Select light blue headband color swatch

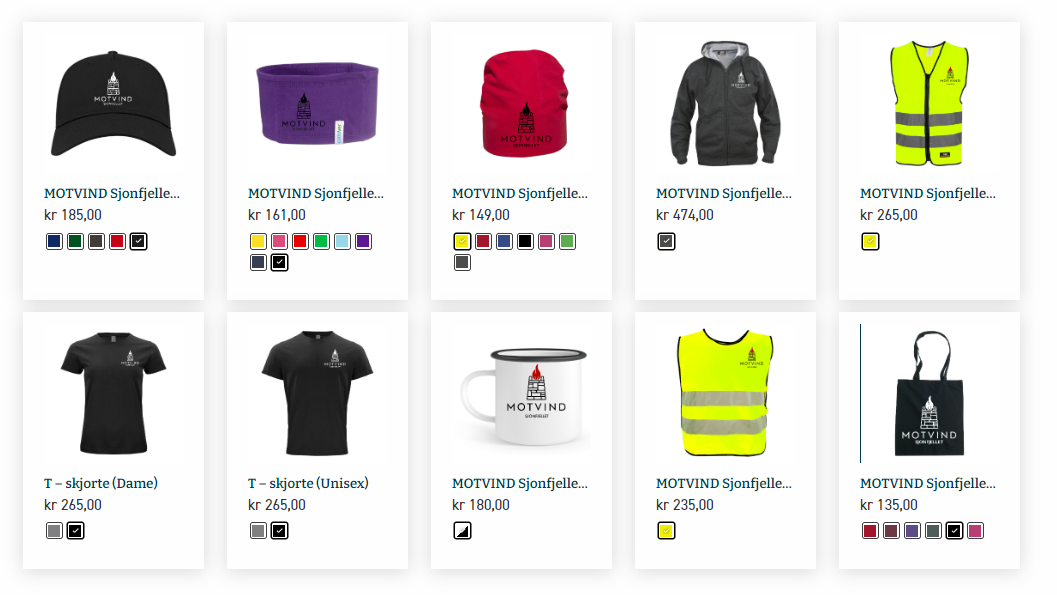342,241
